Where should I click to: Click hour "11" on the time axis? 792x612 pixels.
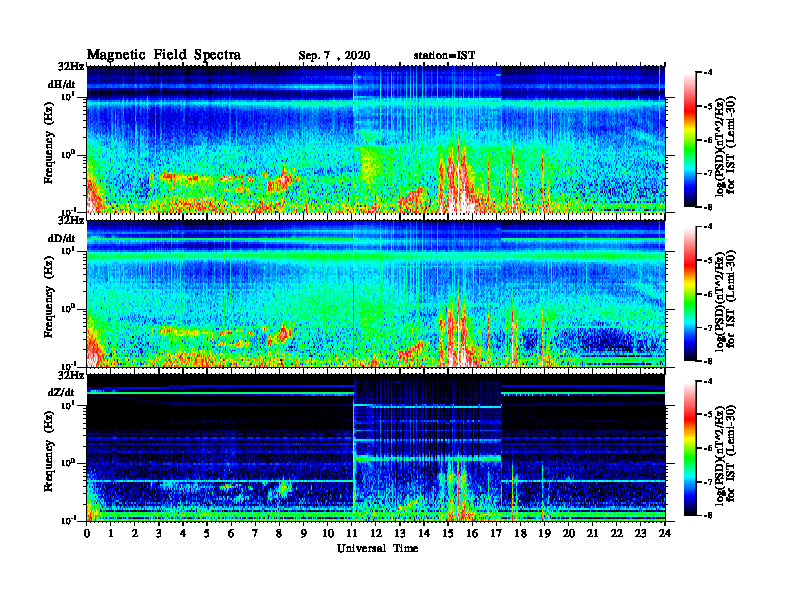tap(352, 533)
